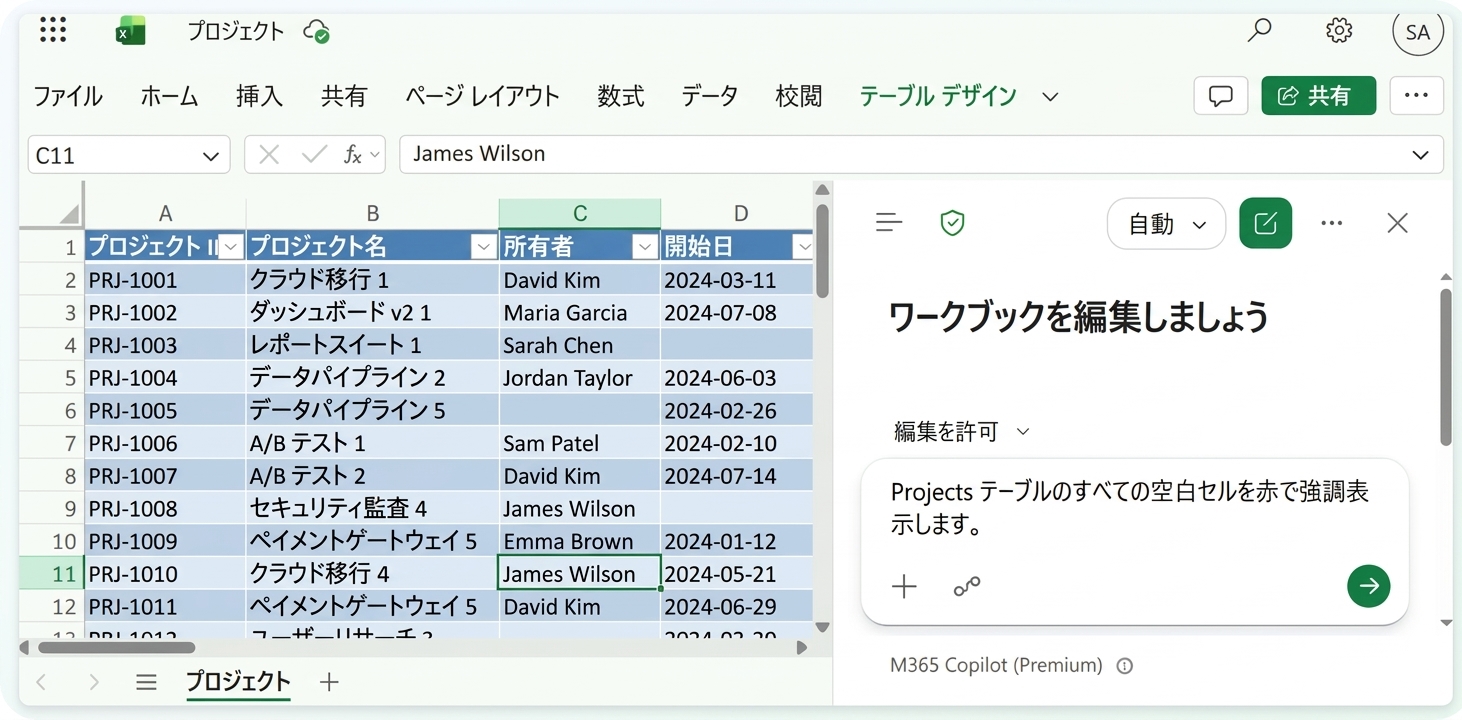Add attachment with the plus icon
The height and width of the screenshot is (720, 1462).
[904, 587]
